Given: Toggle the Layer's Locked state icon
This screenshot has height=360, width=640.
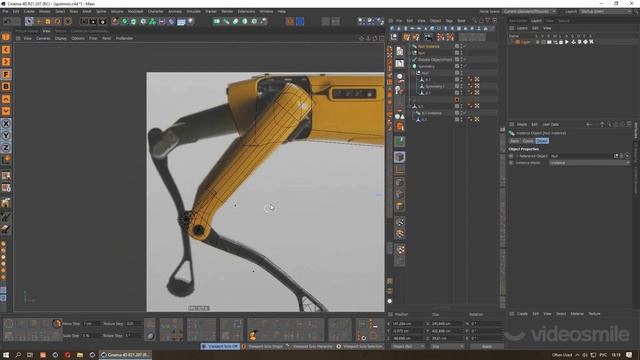Looking at the screenshot, I should click(561, 42).
